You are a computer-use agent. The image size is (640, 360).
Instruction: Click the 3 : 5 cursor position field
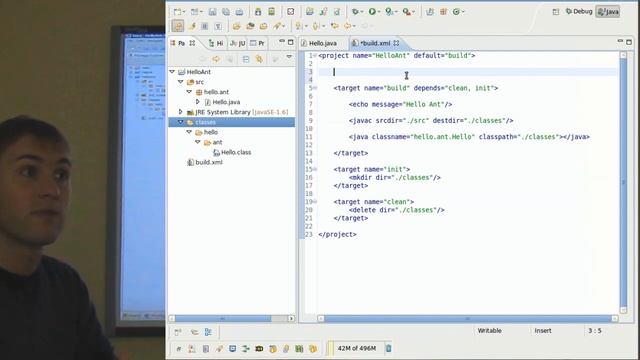tap(595, 331)
